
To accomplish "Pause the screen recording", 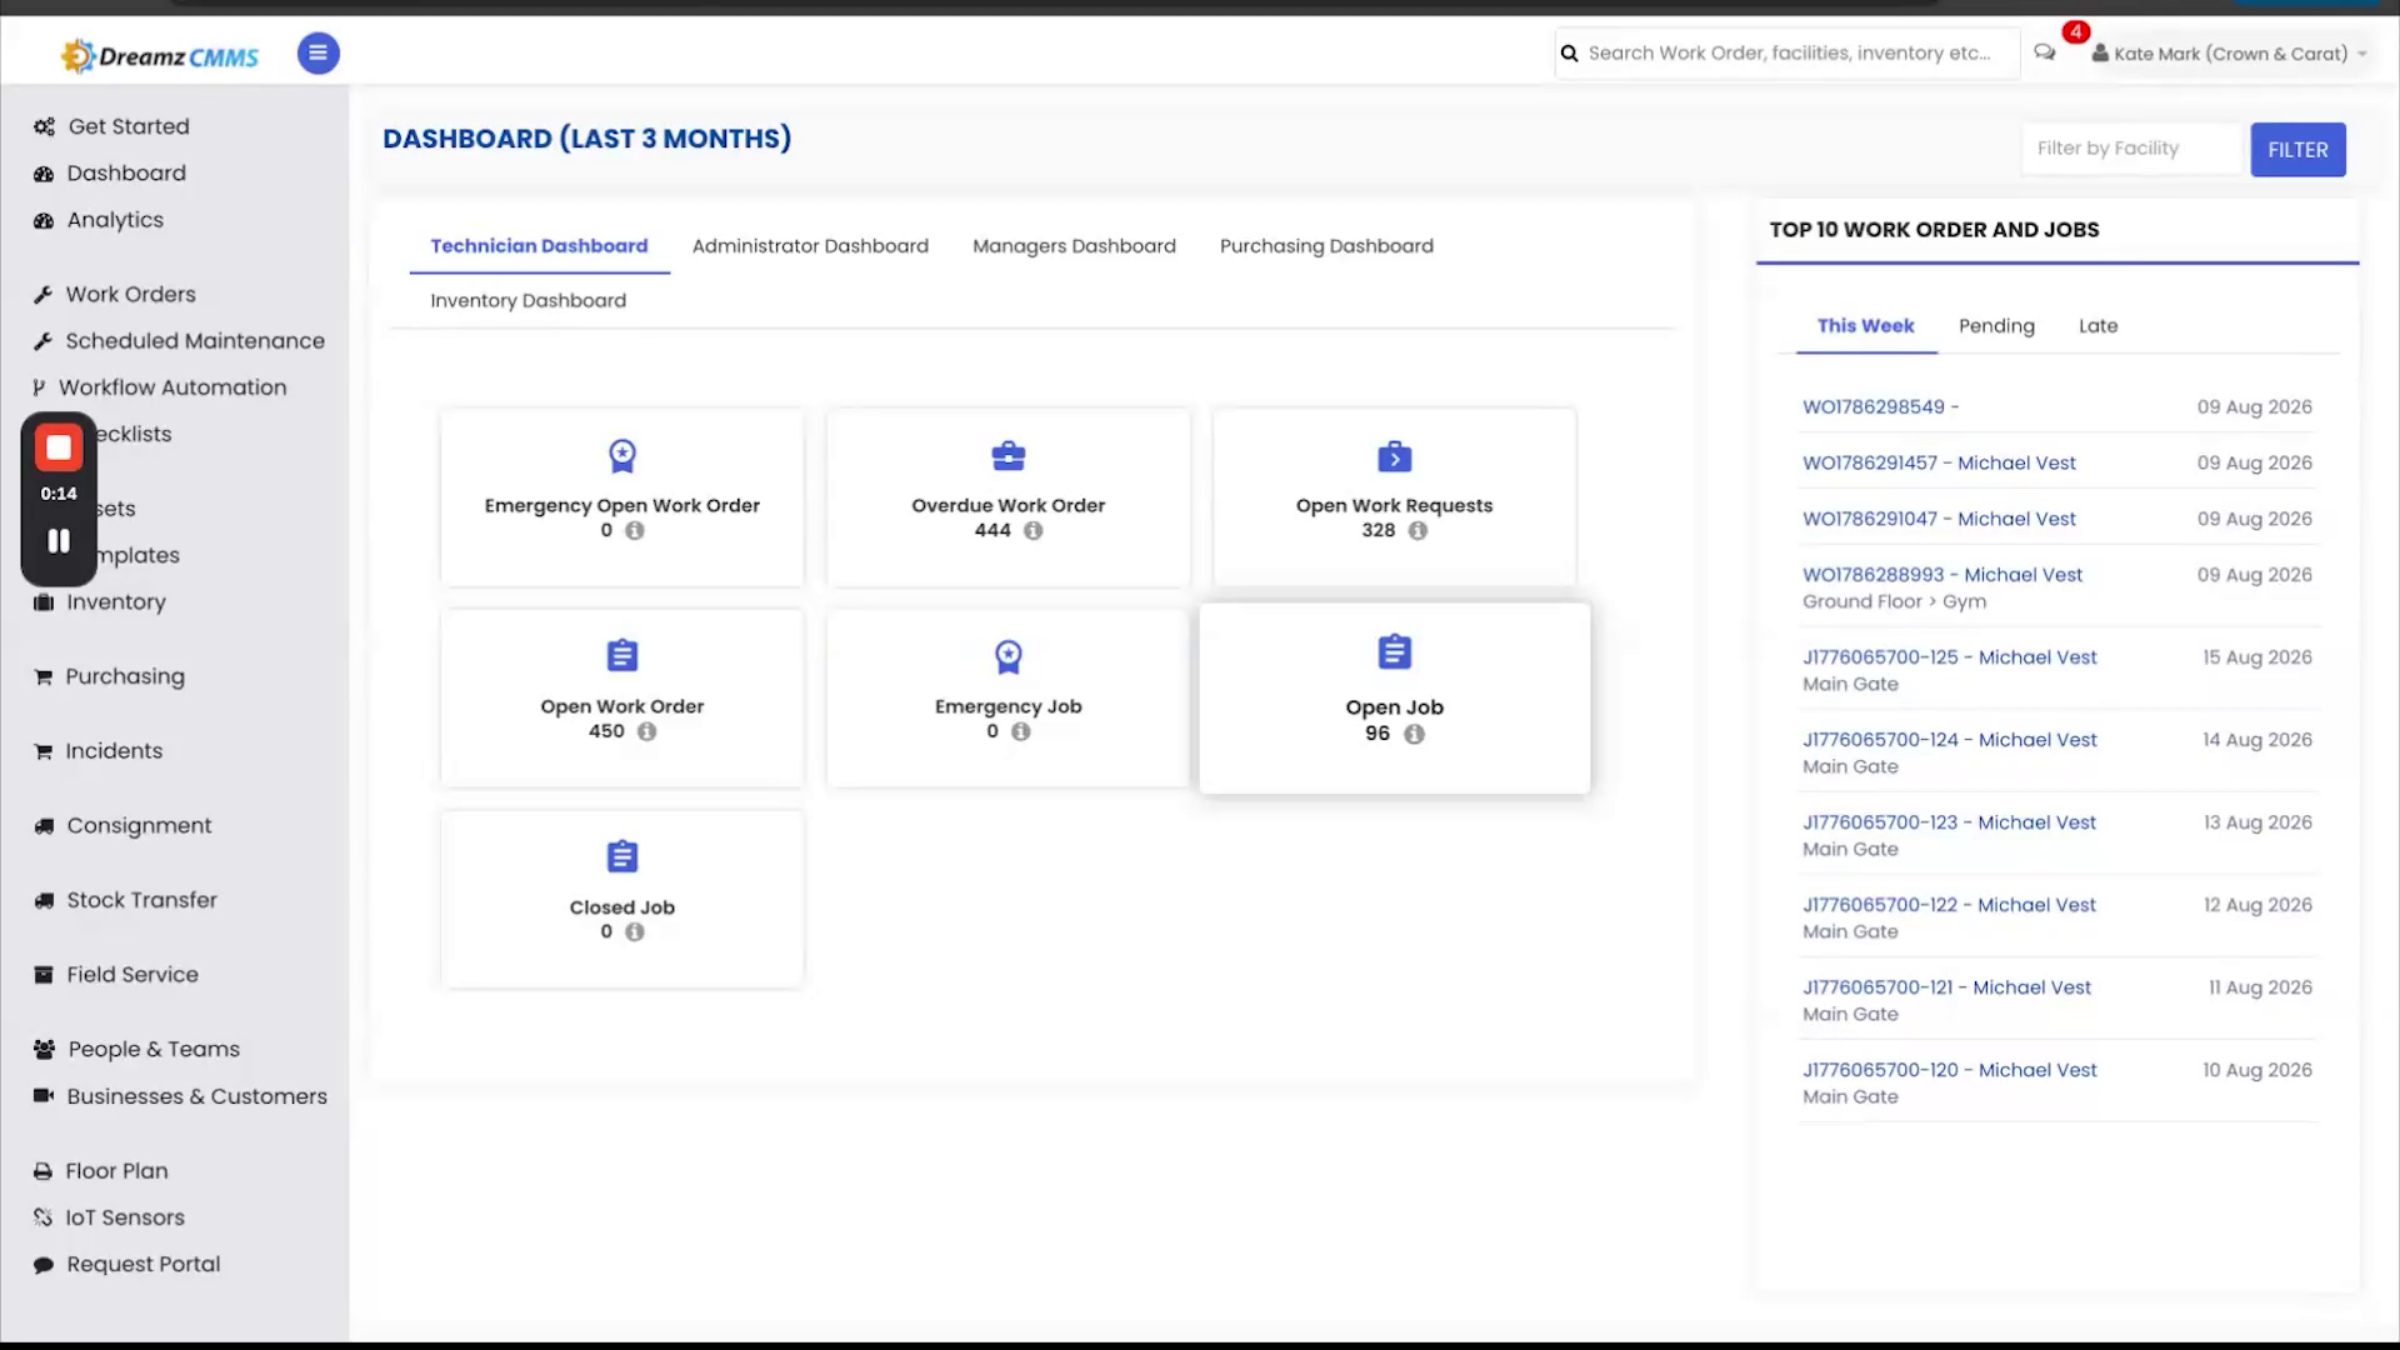I will [x=59, y=541].
